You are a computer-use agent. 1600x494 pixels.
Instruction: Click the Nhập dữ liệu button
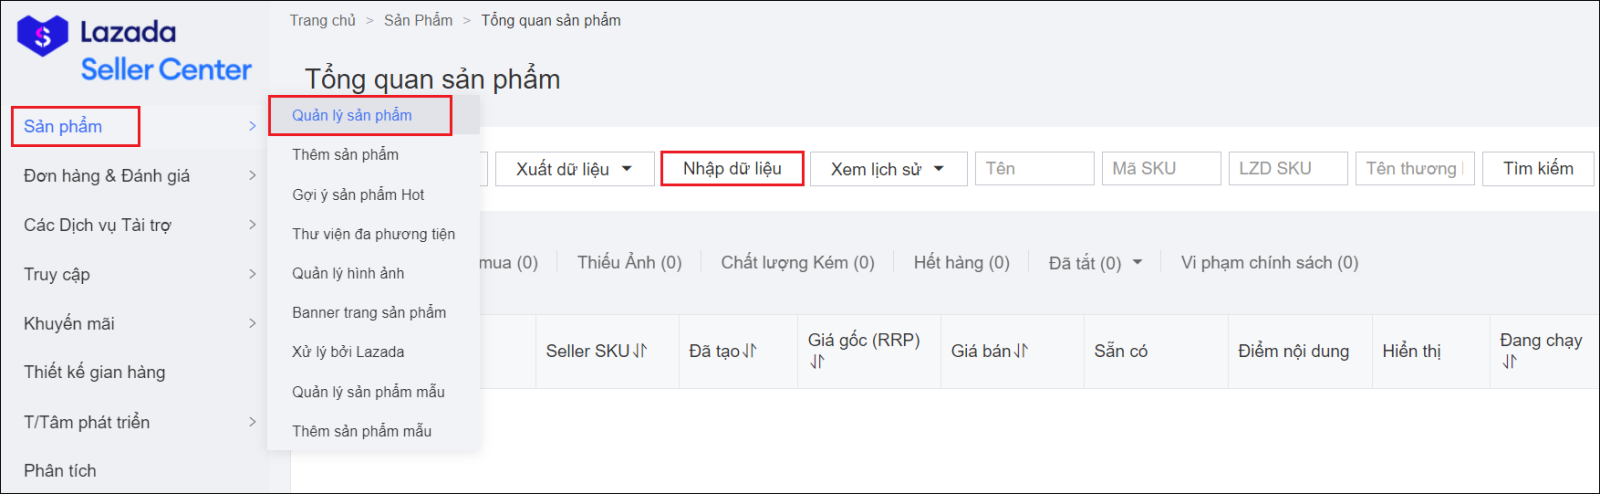coord(732,169)
